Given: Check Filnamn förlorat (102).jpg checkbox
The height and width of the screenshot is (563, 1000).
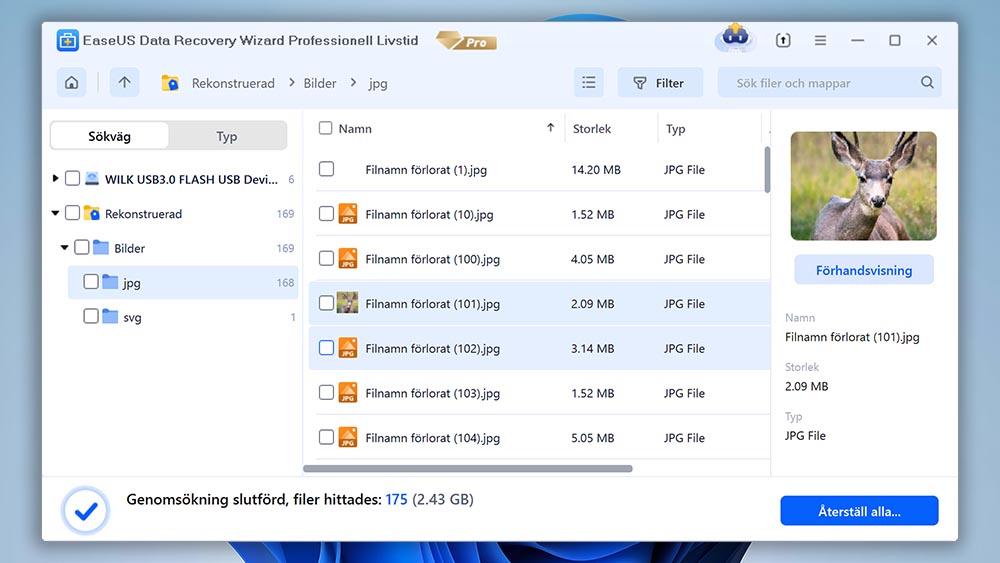Looking at the screenshot, I should [326, 347].
